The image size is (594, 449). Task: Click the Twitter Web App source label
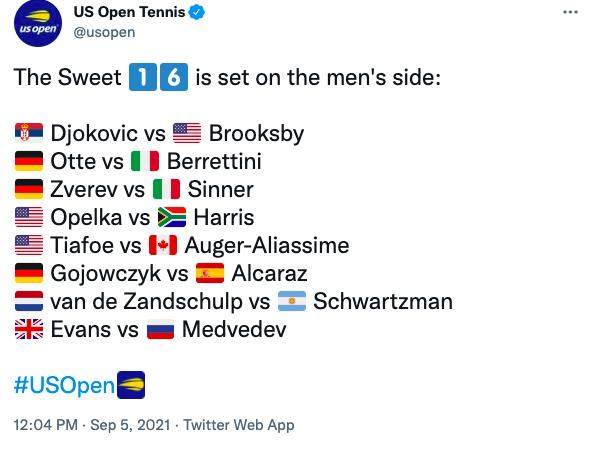coord(239,425)
